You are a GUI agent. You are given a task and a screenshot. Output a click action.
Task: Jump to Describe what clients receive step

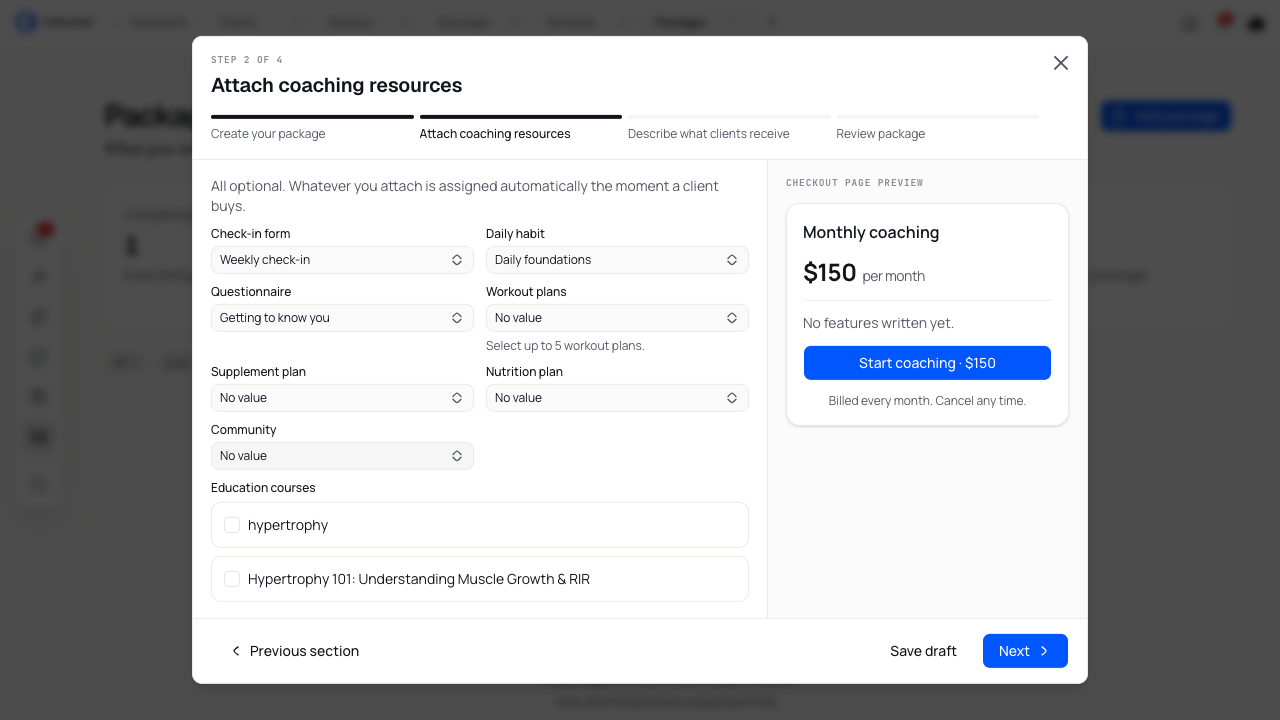(x=729, y=129)
